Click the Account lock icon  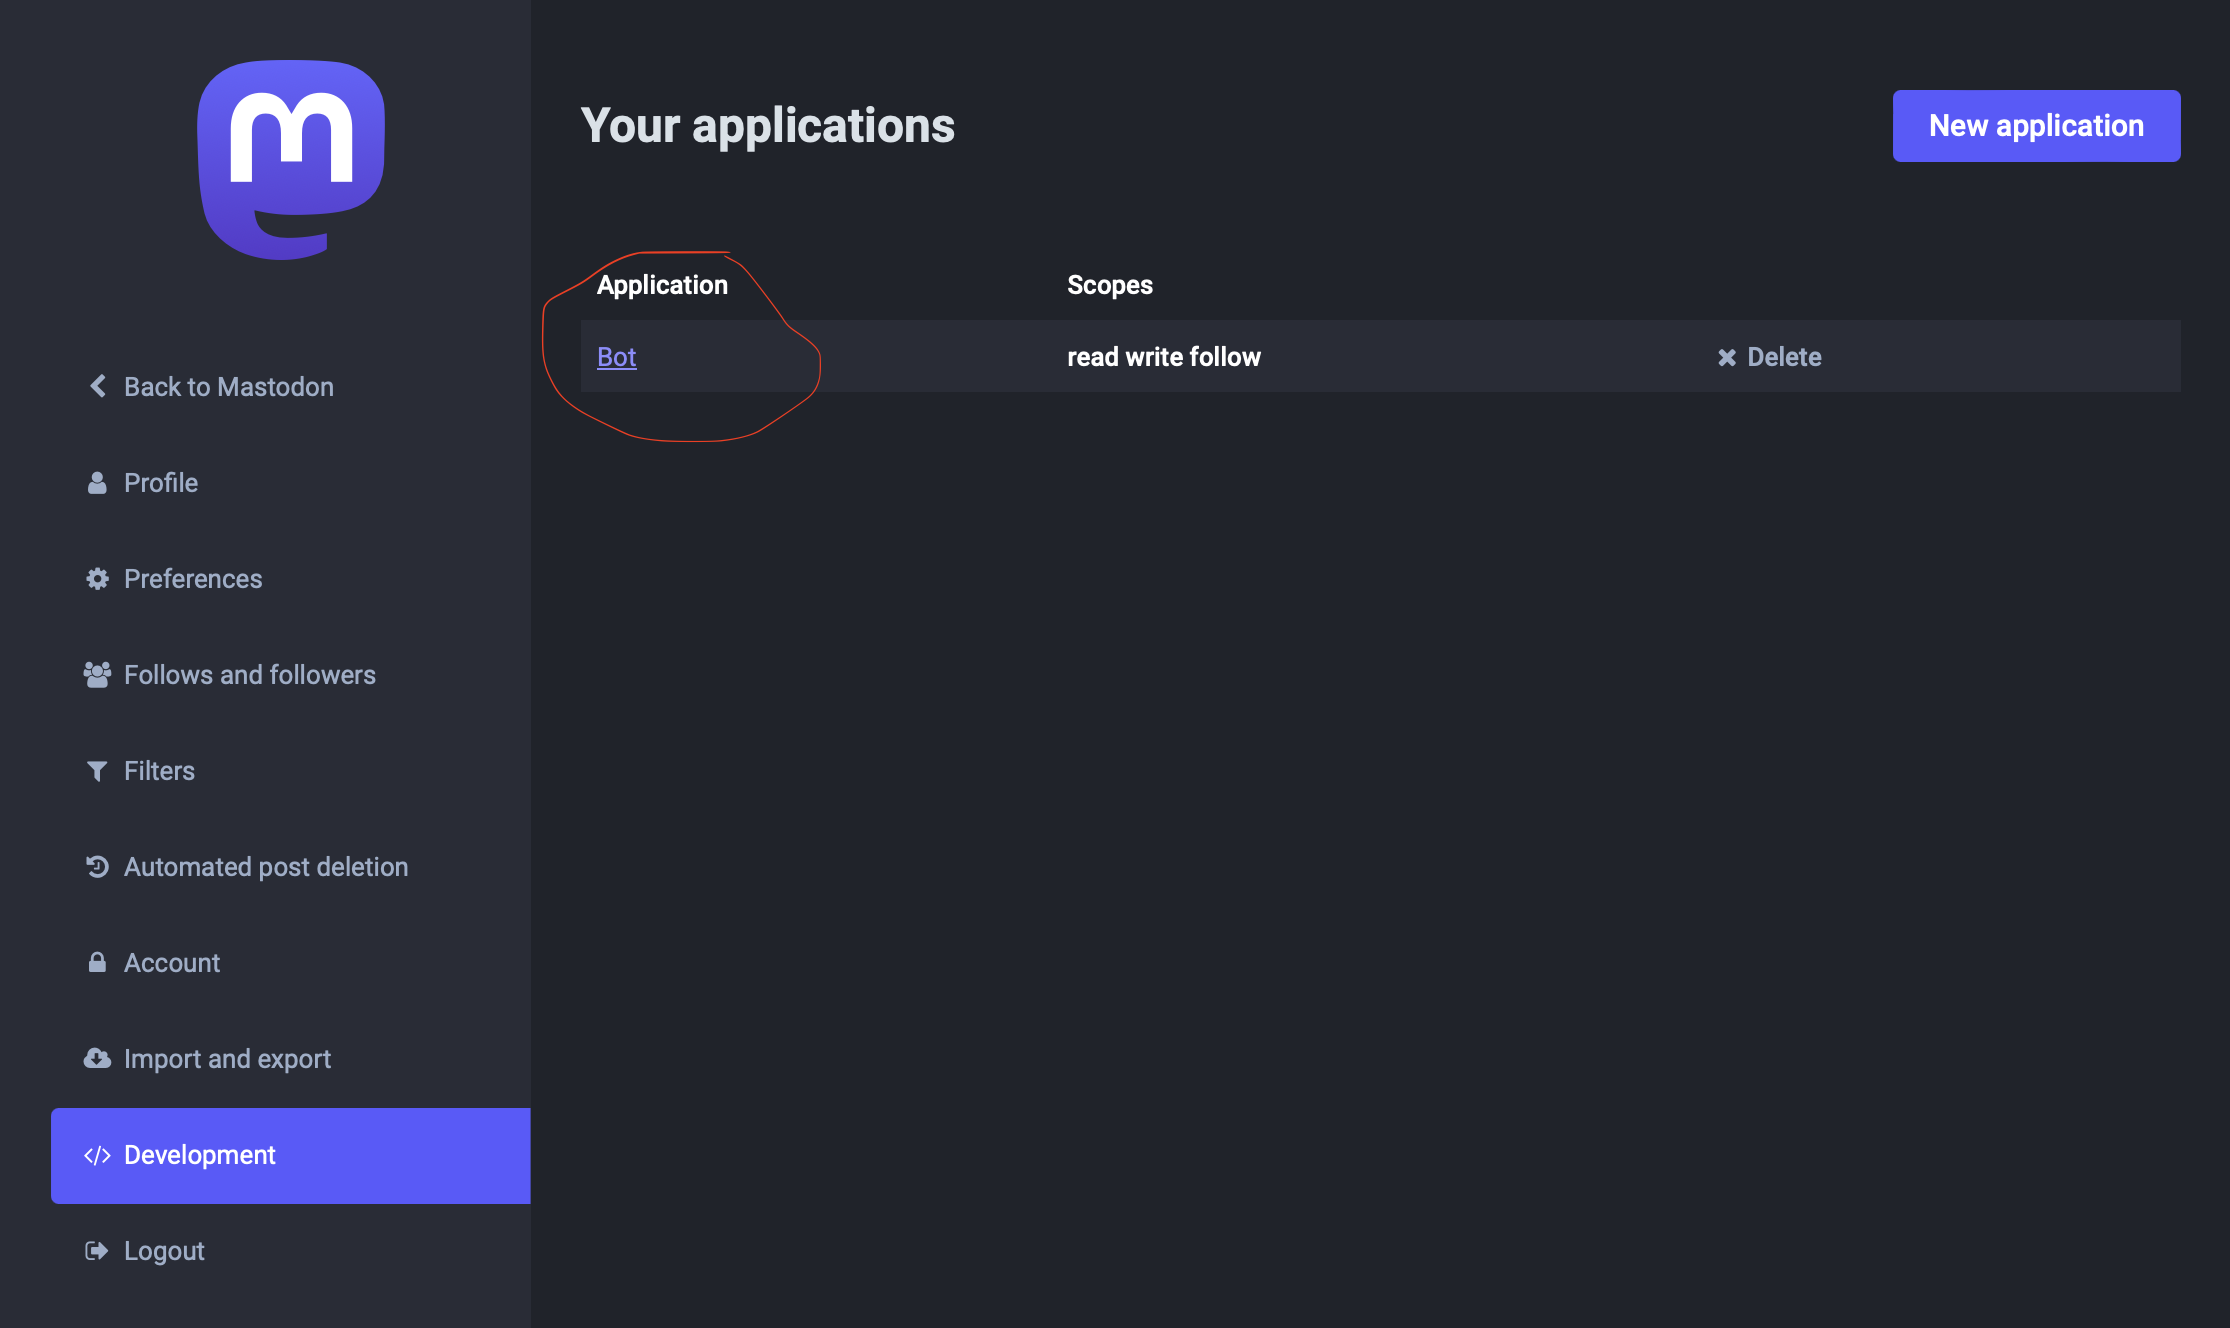[x=97, y=963]
